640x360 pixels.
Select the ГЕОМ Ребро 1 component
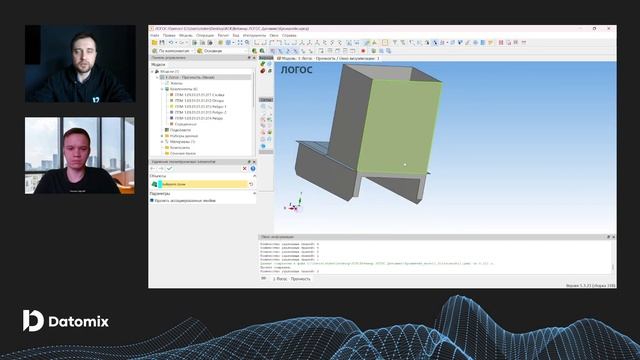[200, 107]
